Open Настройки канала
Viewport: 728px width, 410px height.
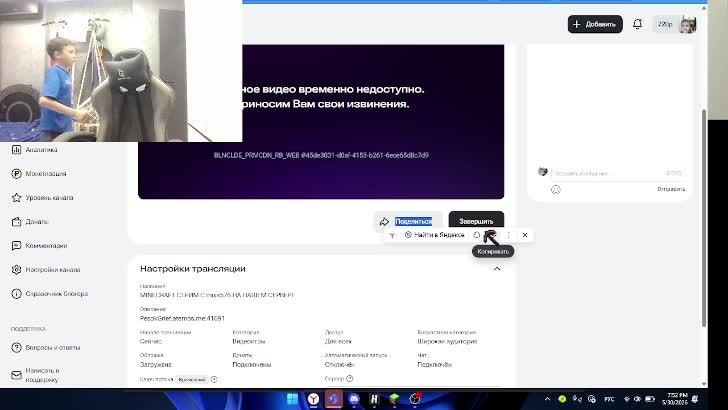pyautogui.click(x=46, y=270)
